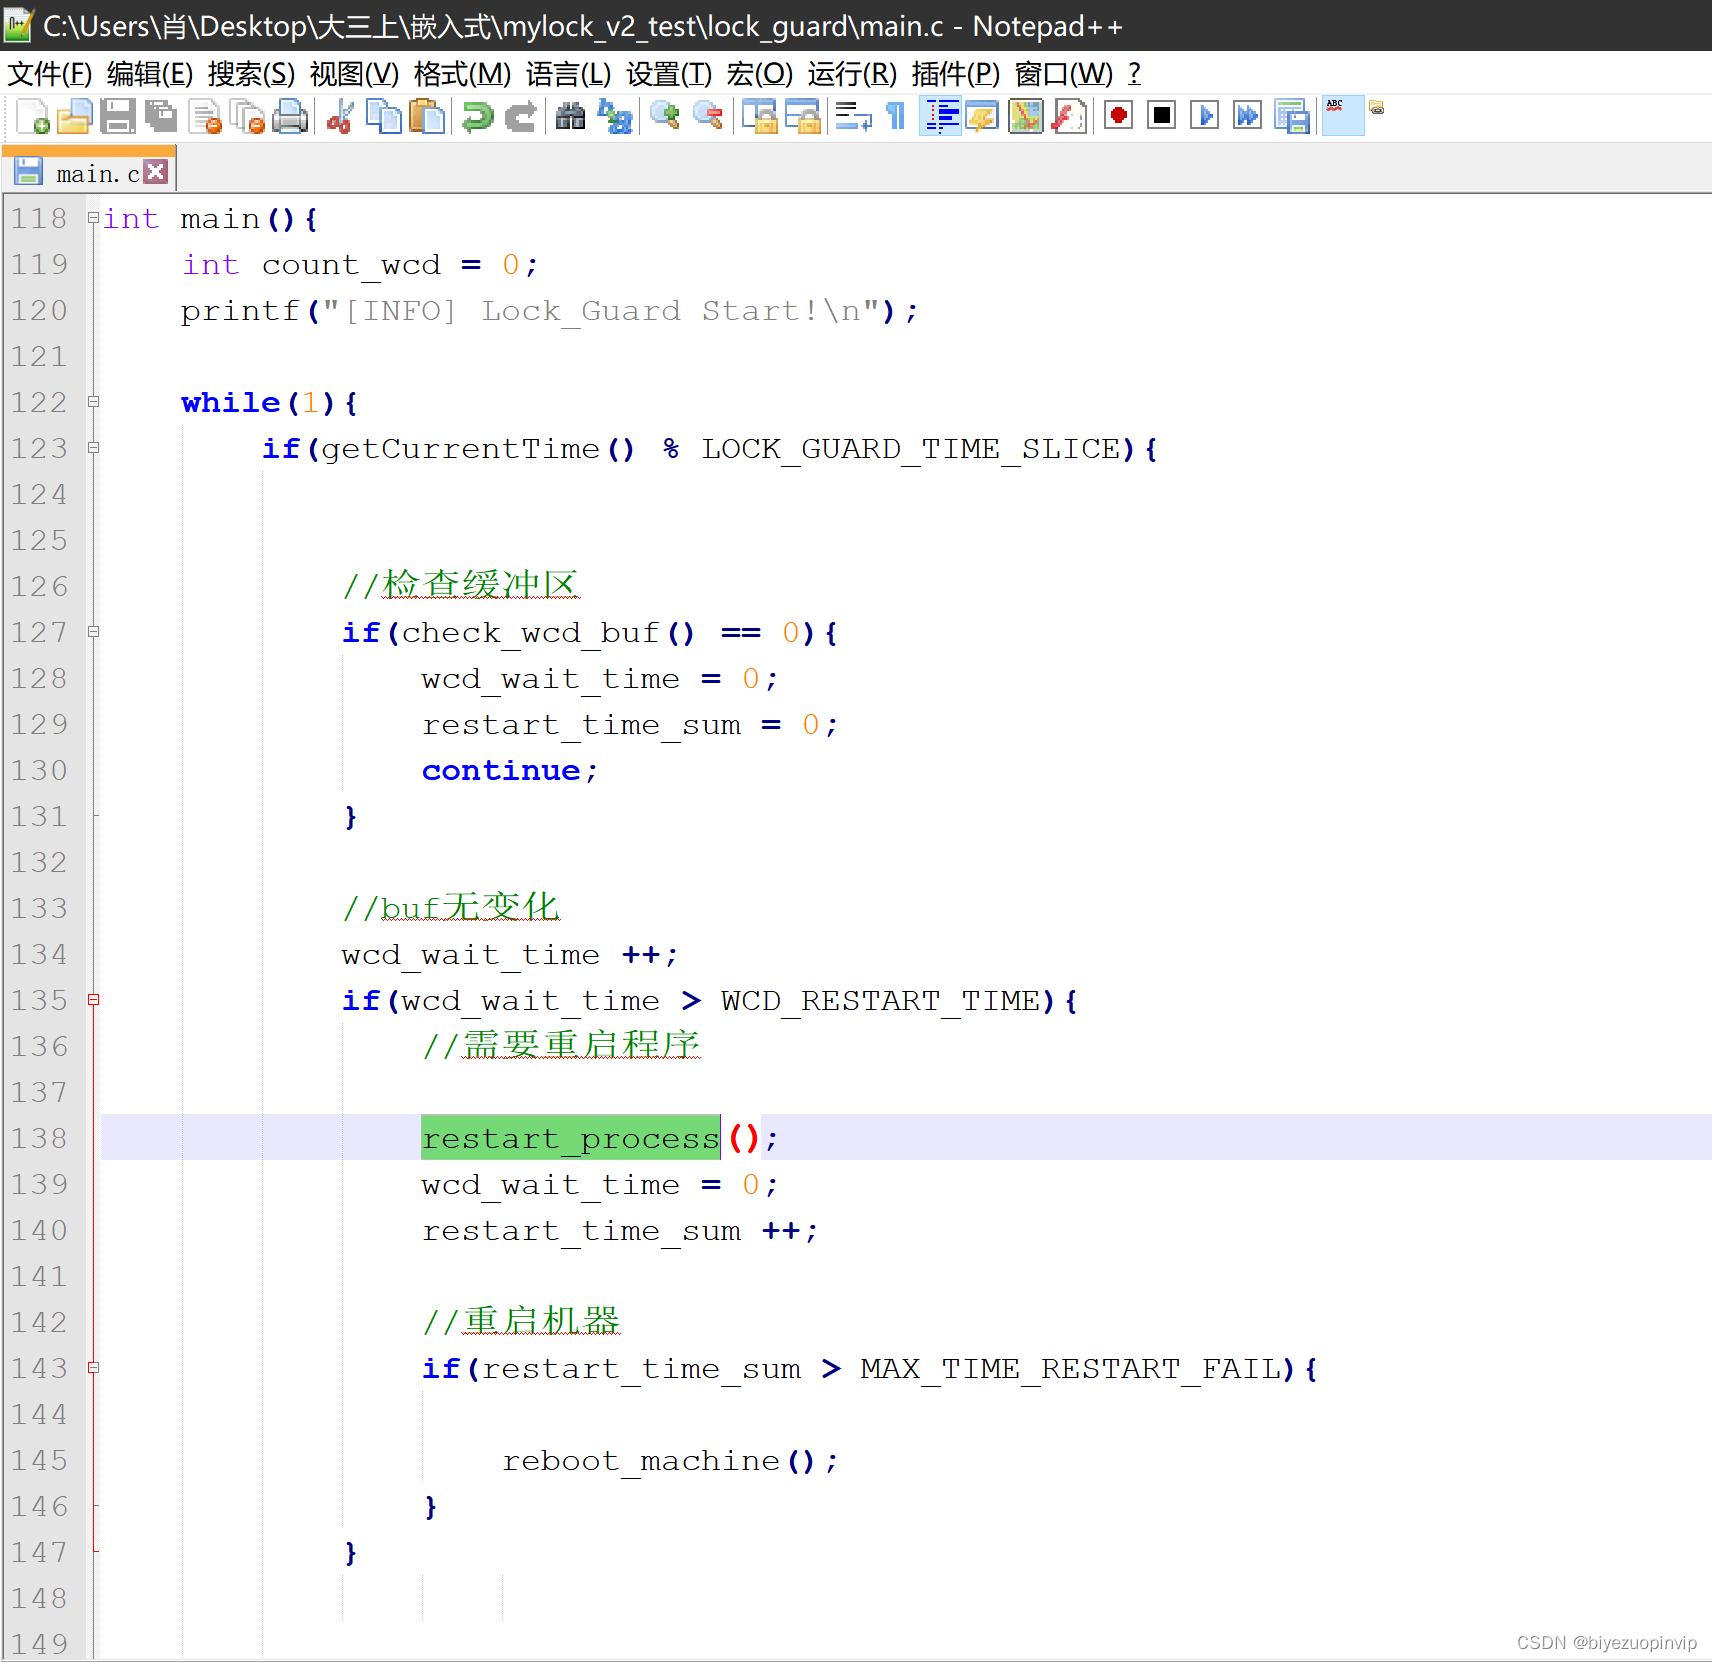Print the document with the printer icon
The height and width of the screenshot is (1662, 1712).
pyautogui.click(x=290, y=117)
